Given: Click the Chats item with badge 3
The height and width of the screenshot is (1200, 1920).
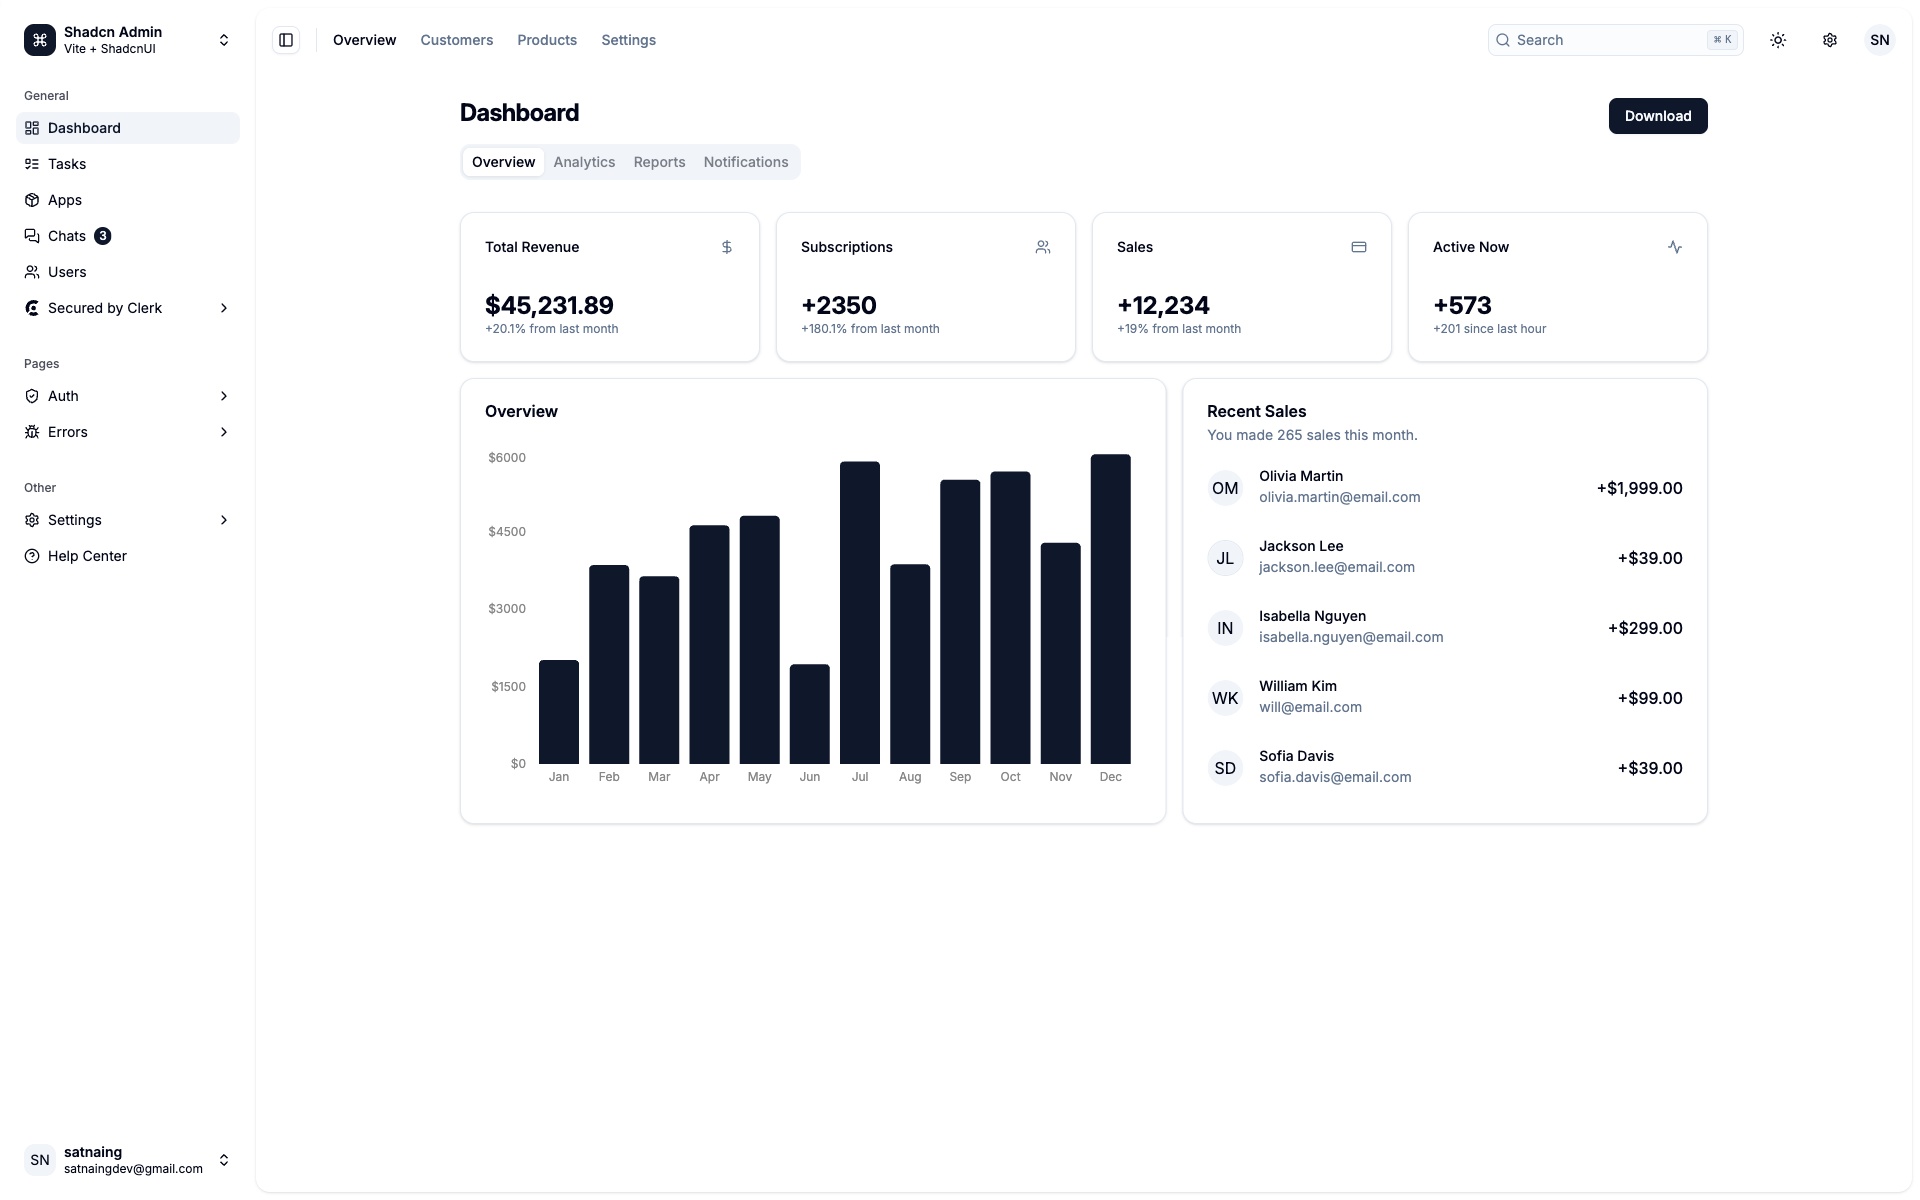Looking at the screenshot, I should (67, 236).
